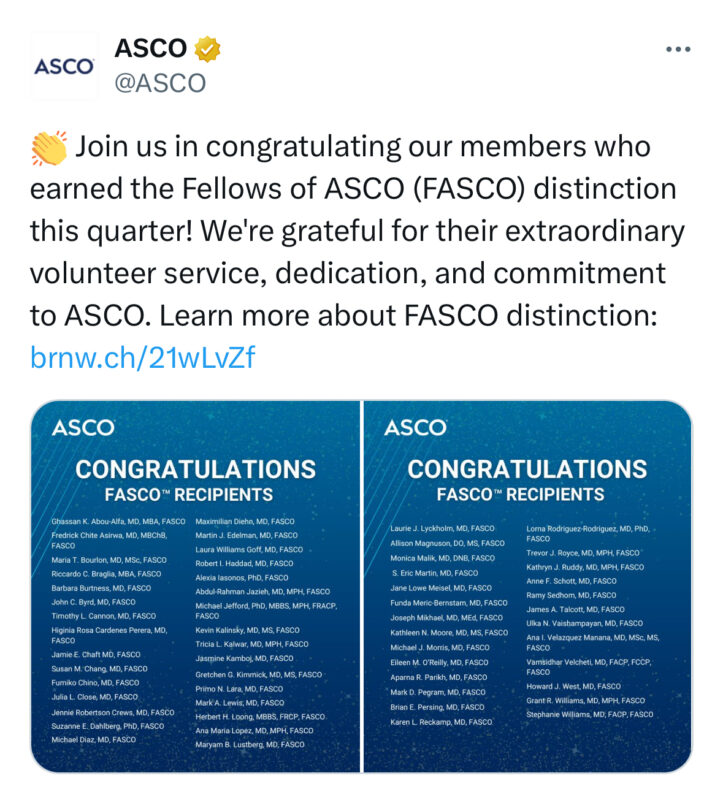Click ASCO logo in left image

83,428
